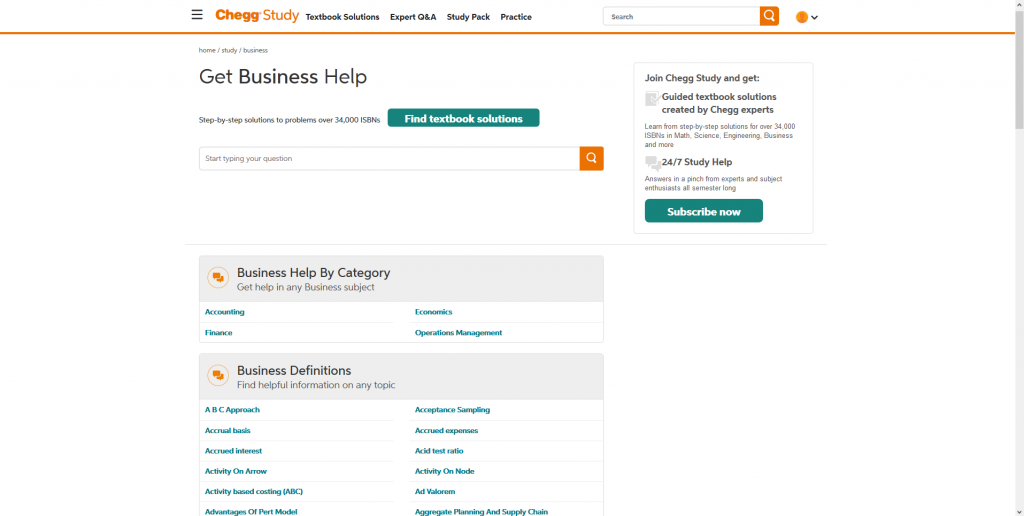Click the Business Definitions chat icon
Image resolution: width=1024 pixels, height=516 pixels.
pos(218,376)
